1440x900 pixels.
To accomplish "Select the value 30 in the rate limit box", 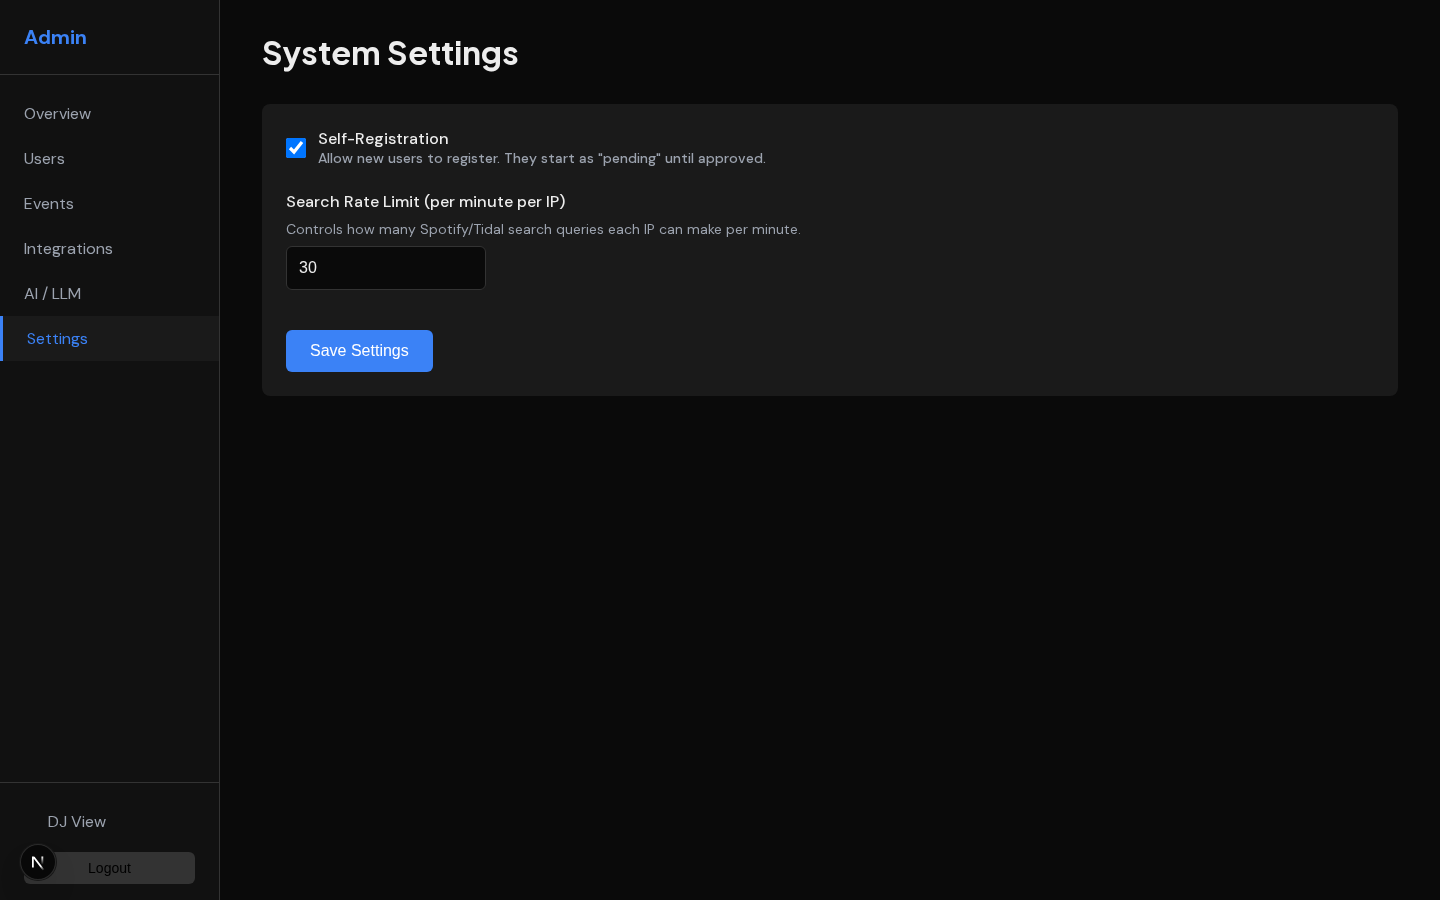I will [386, 268].
